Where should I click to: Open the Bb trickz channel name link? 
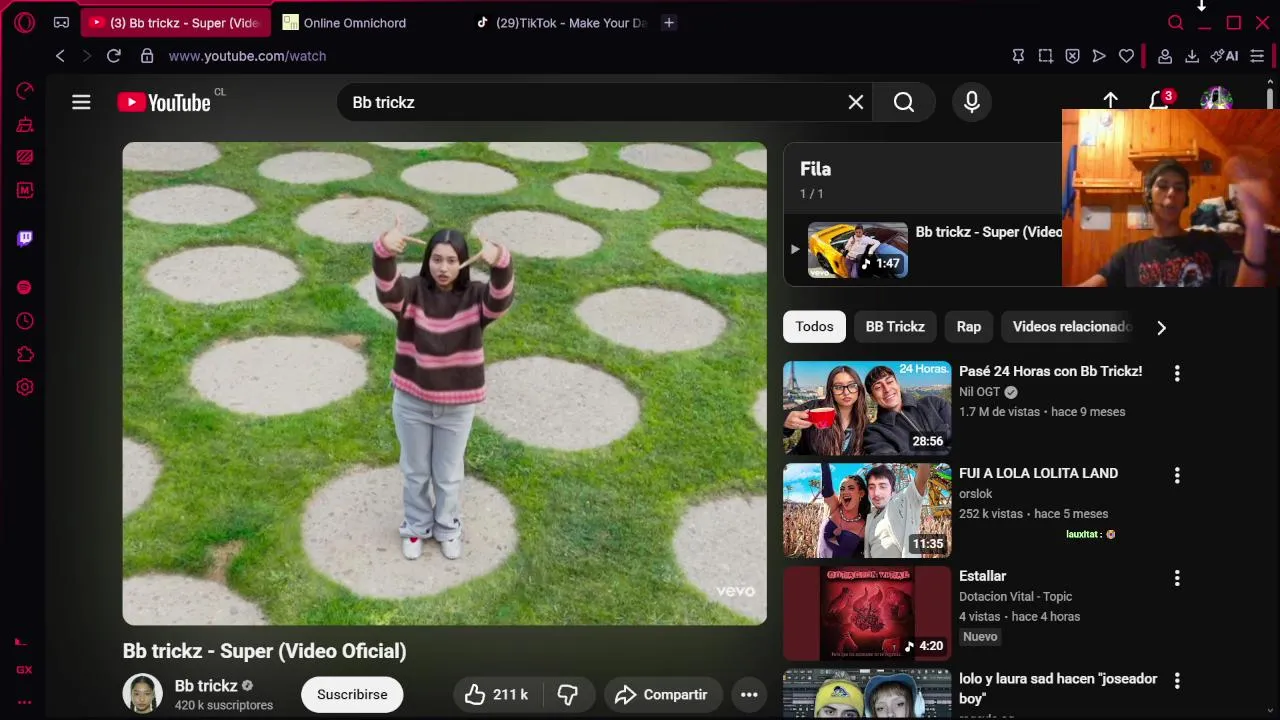coord(206,686)
